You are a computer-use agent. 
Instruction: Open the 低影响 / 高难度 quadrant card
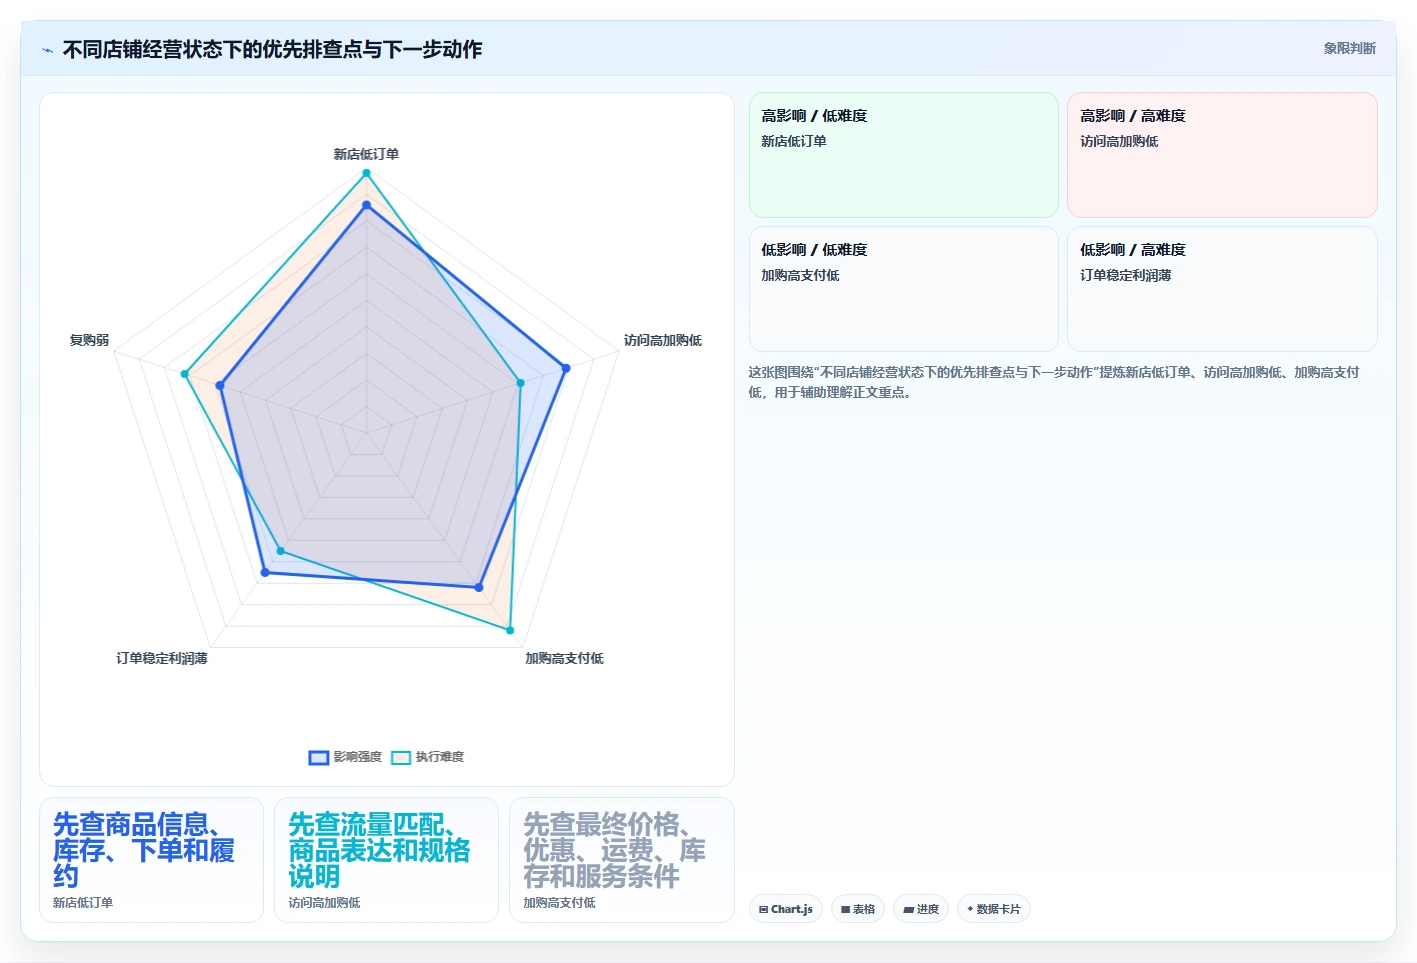[x=1222, y=289]
